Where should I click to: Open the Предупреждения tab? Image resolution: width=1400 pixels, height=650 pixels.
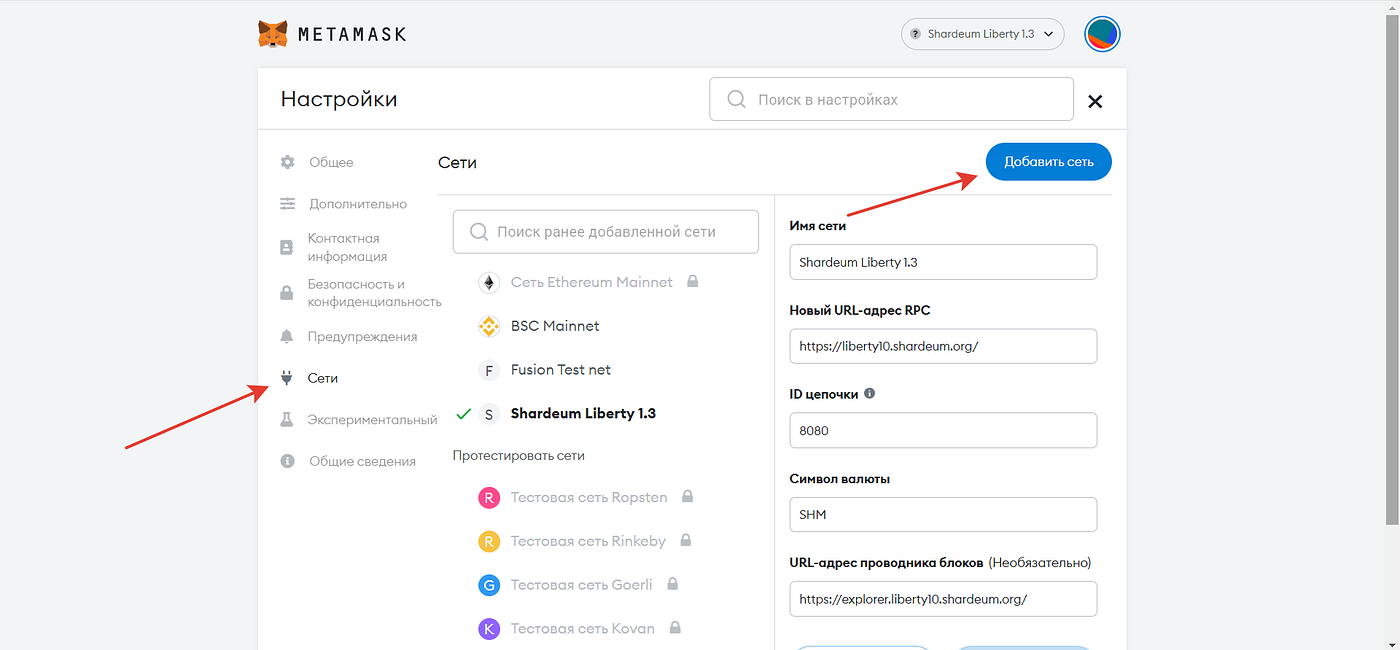363,337
